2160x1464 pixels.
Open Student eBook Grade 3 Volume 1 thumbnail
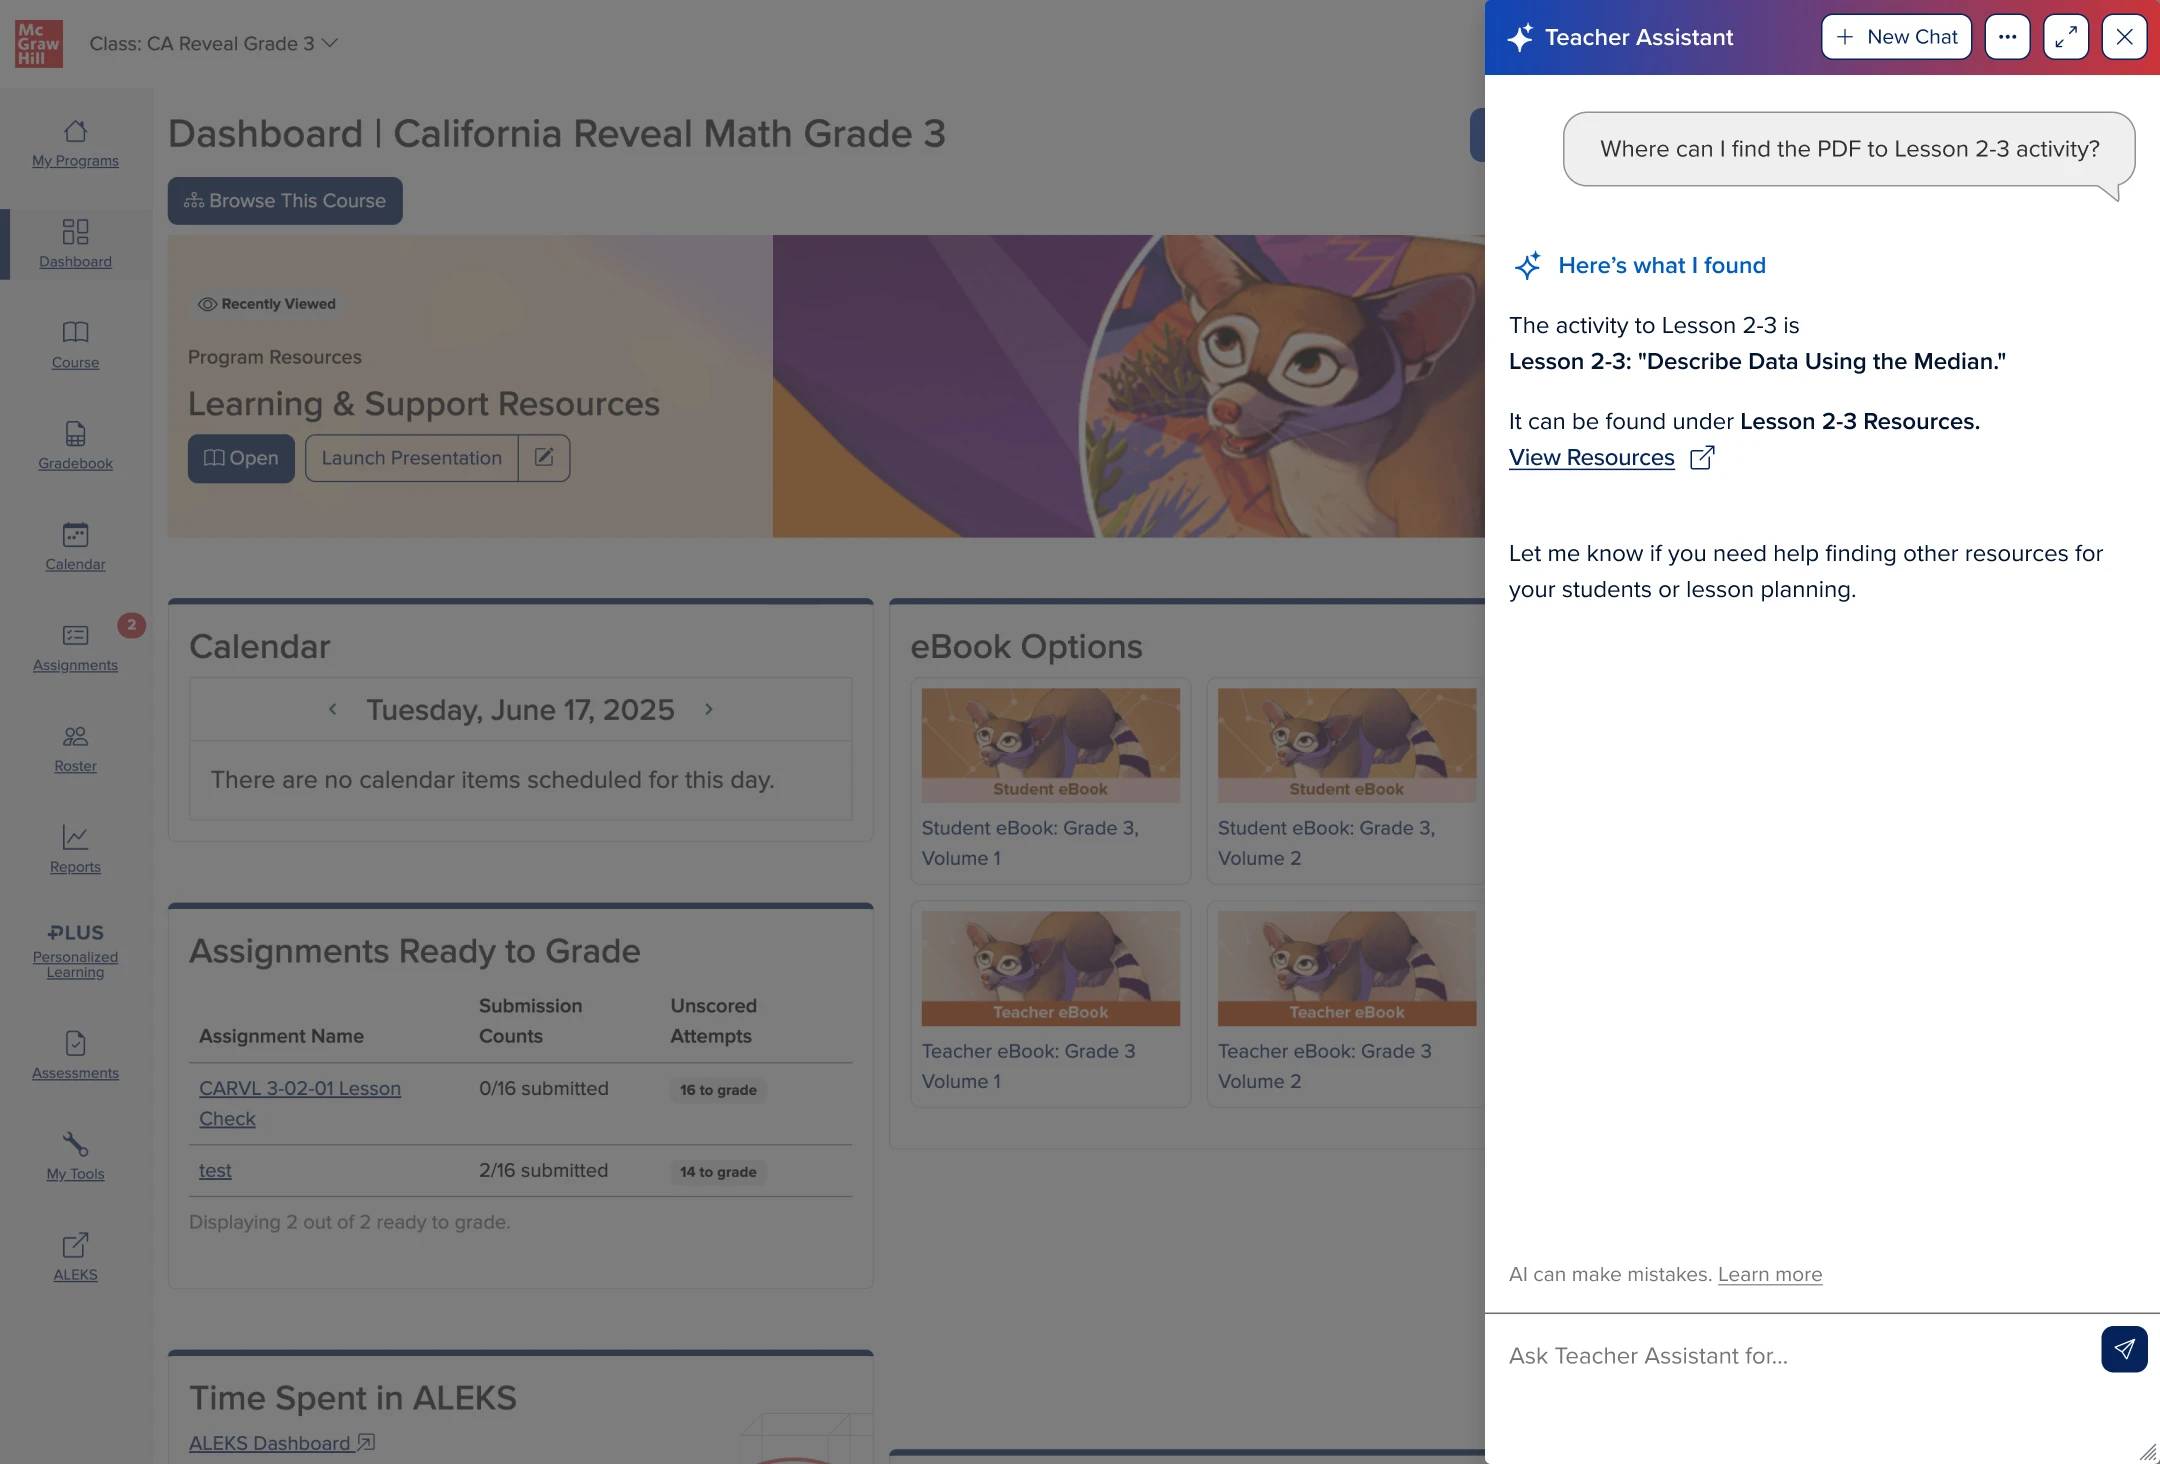click(x=1050, y=744)
